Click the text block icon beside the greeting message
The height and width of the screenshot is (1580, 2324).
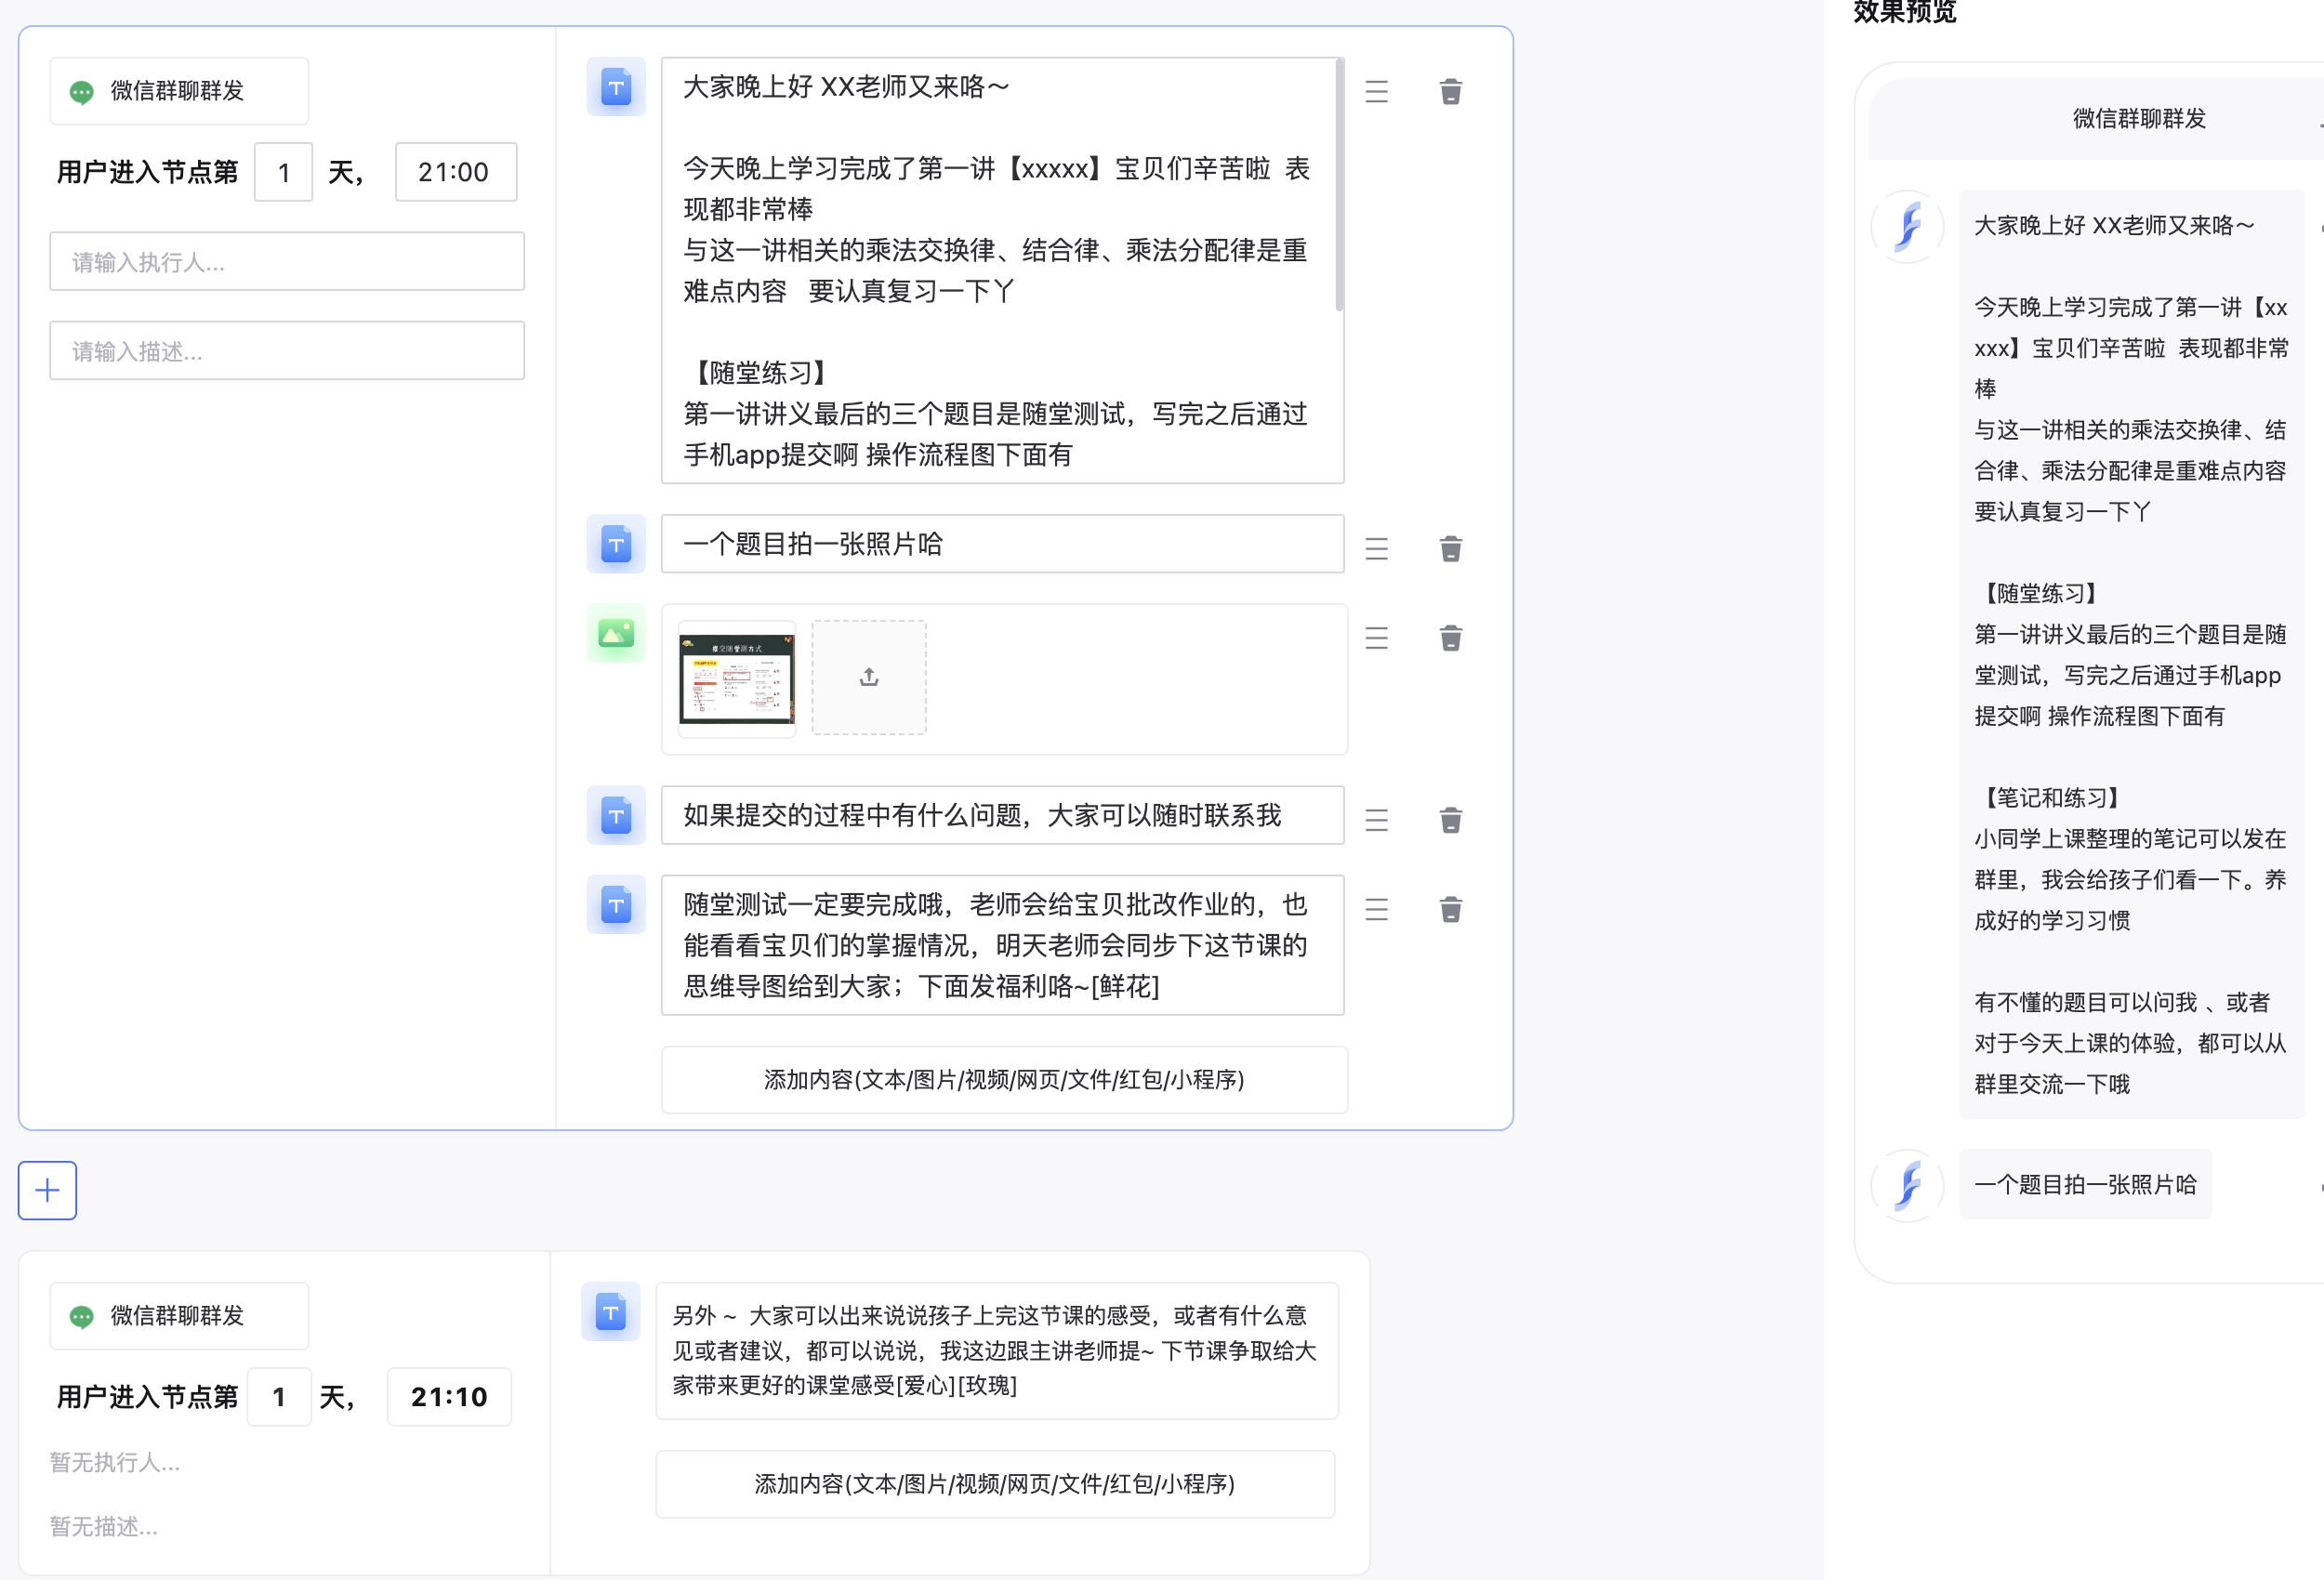[x=616, y=88]
